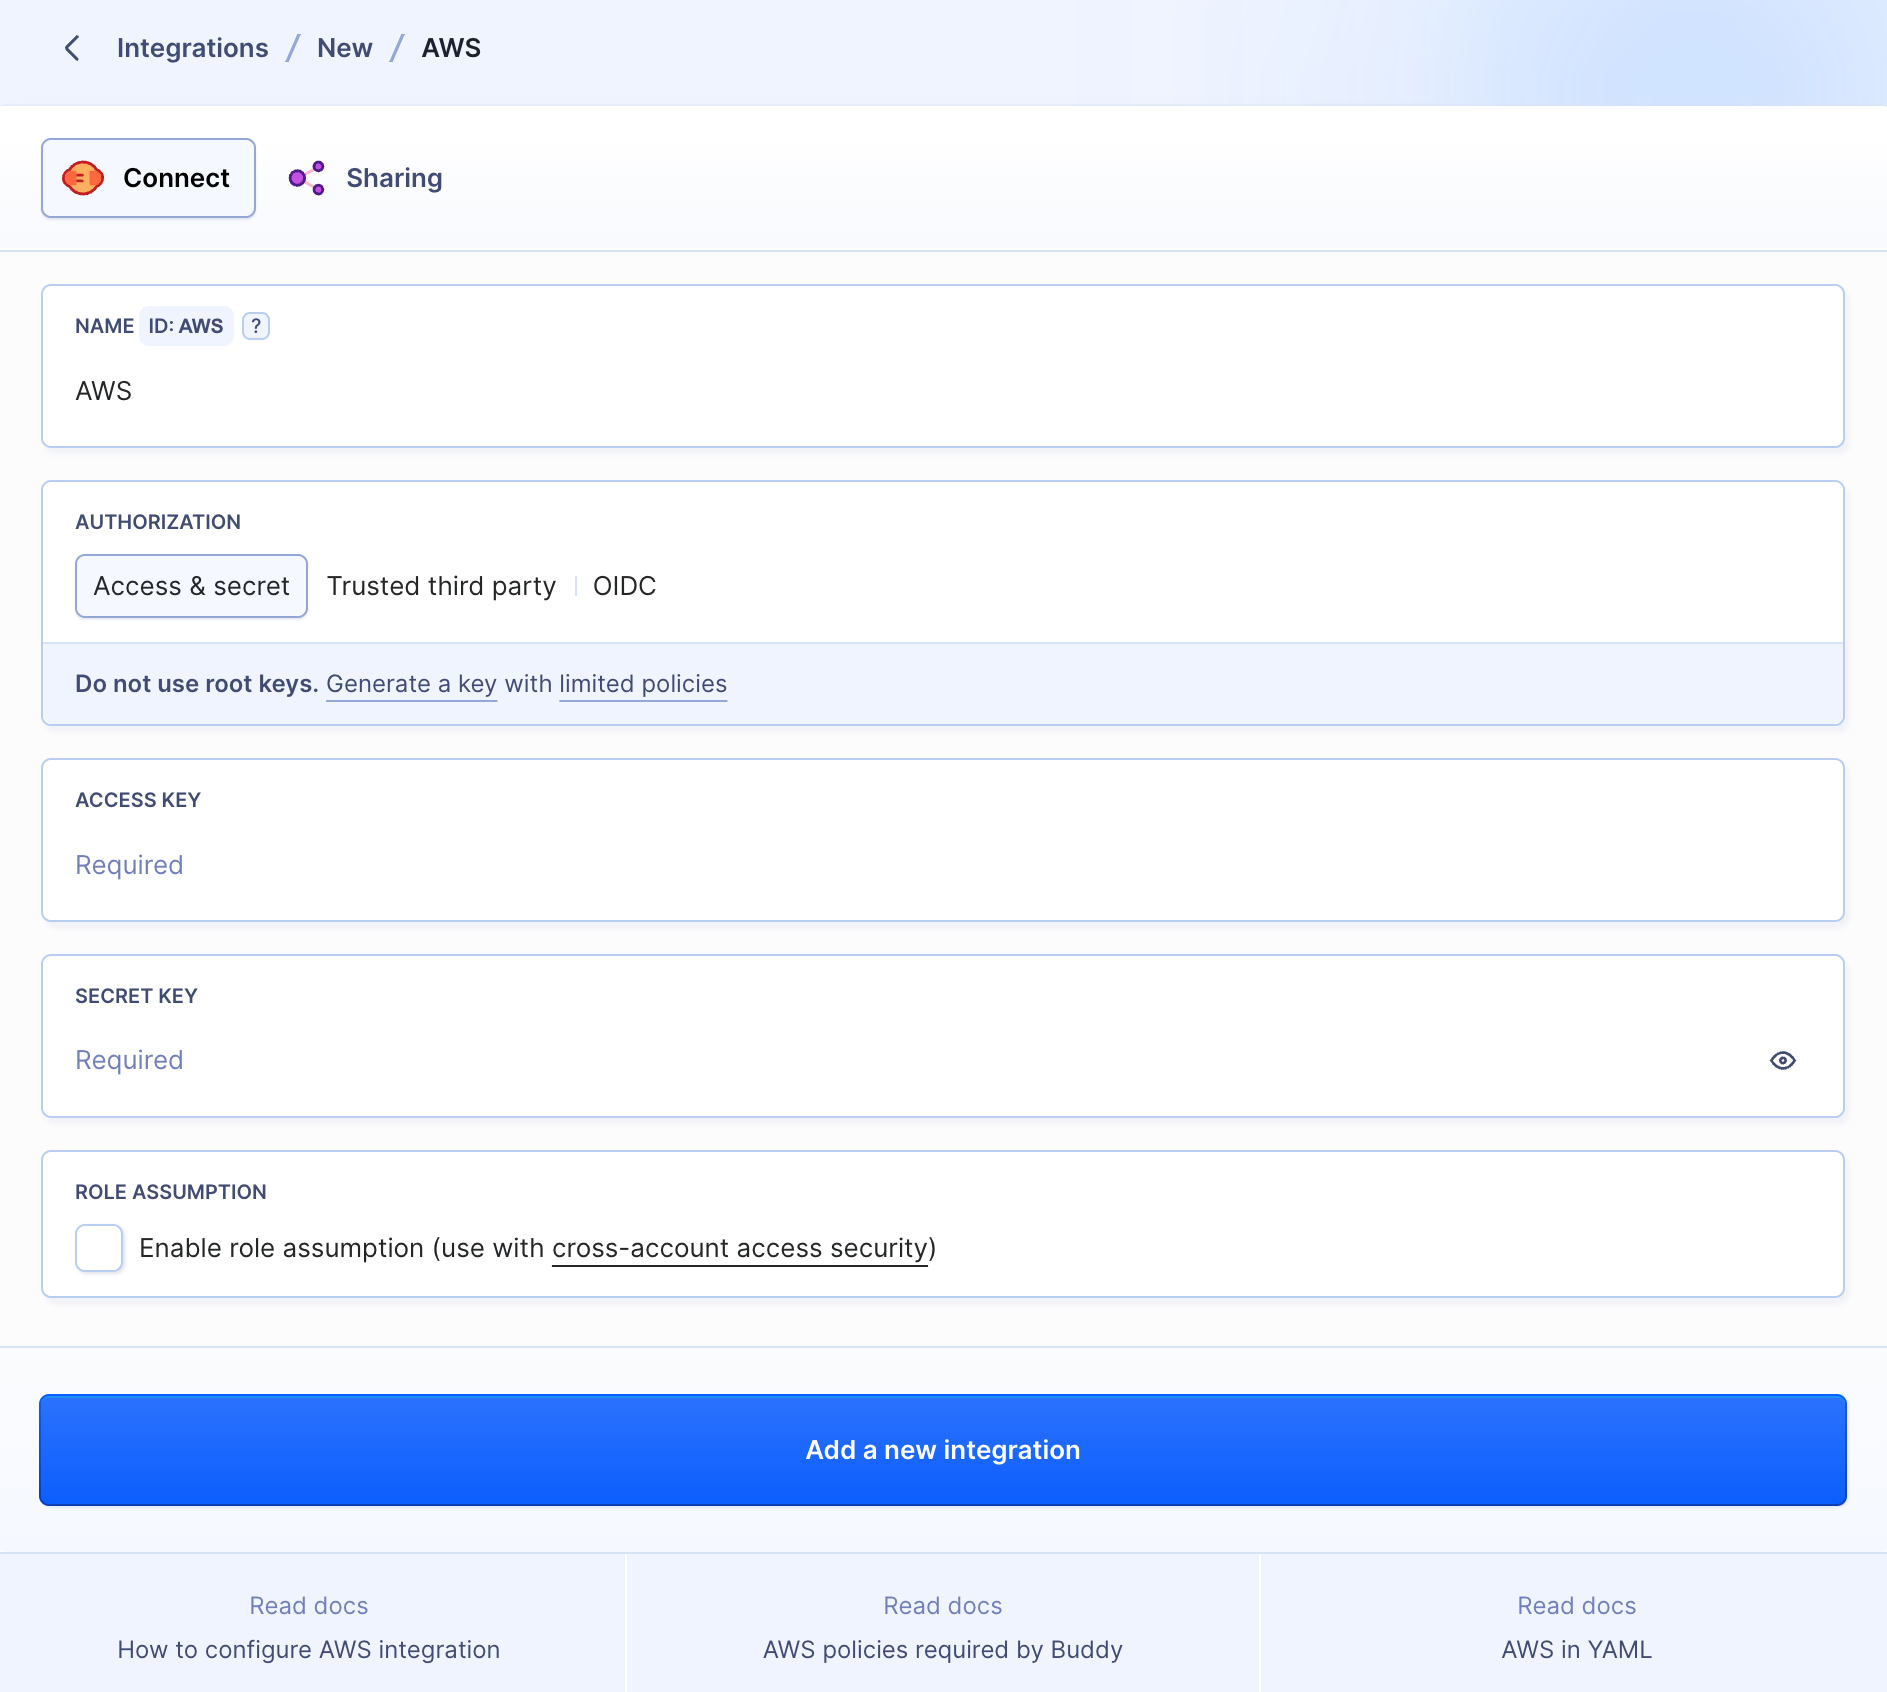Click the AWS breadcrumb label

tap(451, 48)
